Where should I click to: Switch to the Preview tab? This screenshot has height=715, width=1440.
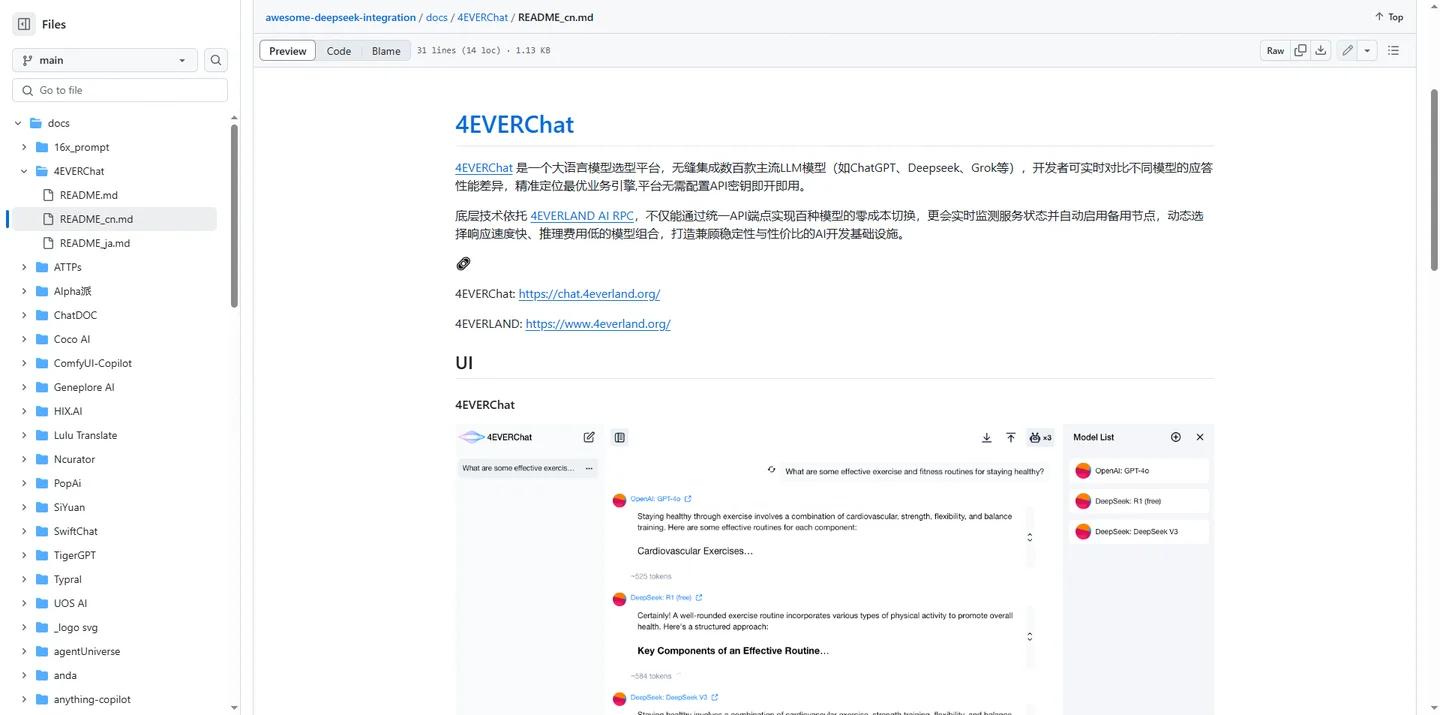[x=288, y=51]
